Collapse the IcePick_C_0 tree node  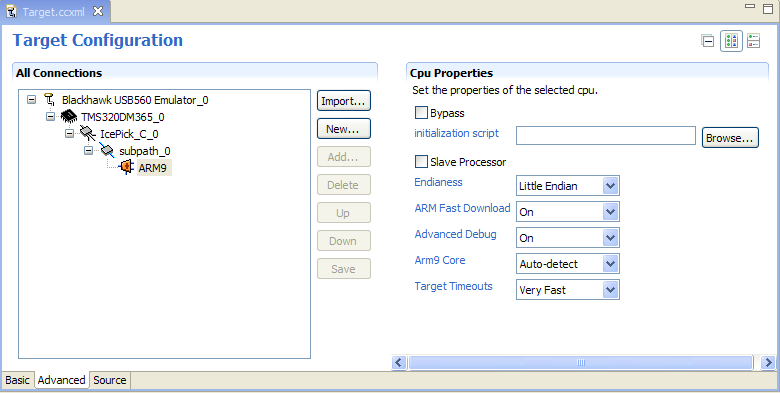click(70, 133)
